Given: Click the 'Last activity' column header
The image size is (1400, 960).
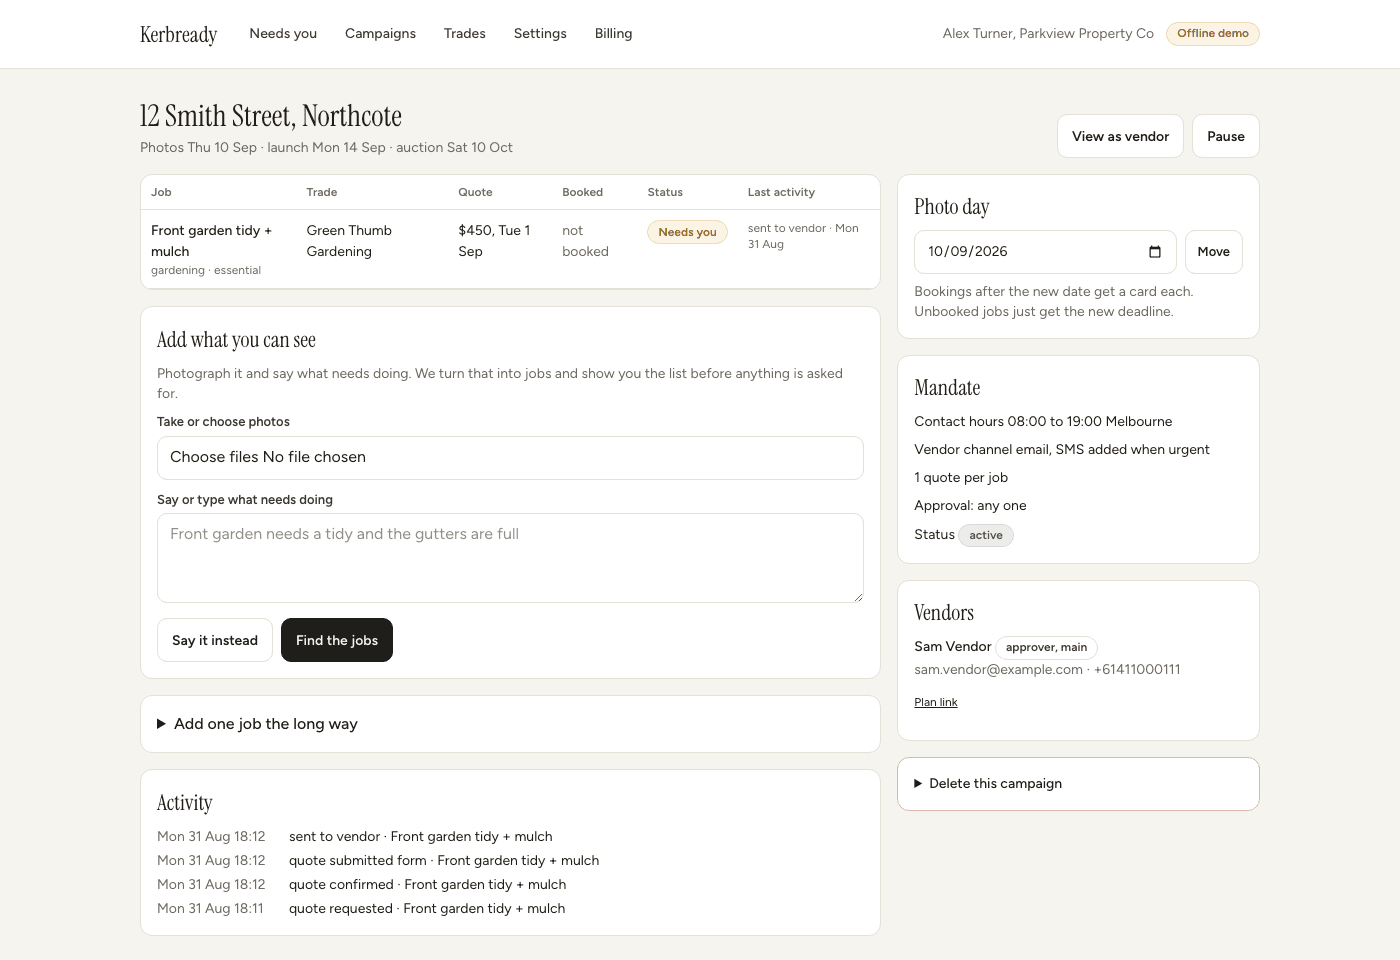Looking at the screenshot, I should (781, 192).
